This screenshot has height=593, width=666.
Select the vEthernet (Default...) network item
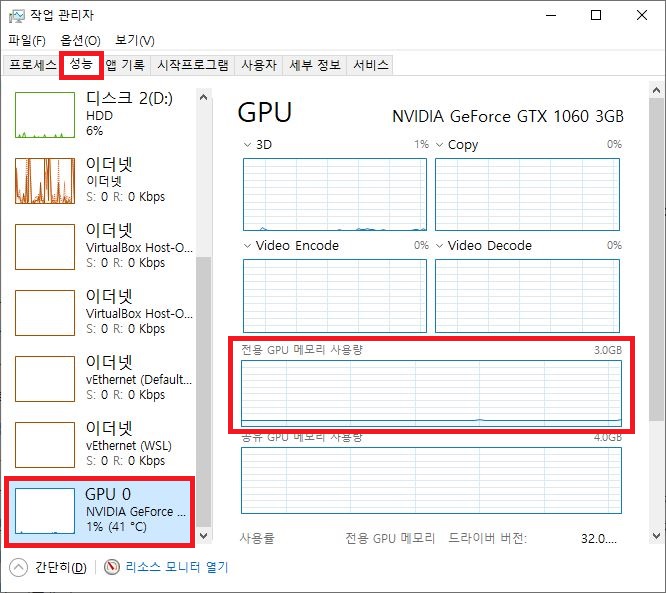100,378
